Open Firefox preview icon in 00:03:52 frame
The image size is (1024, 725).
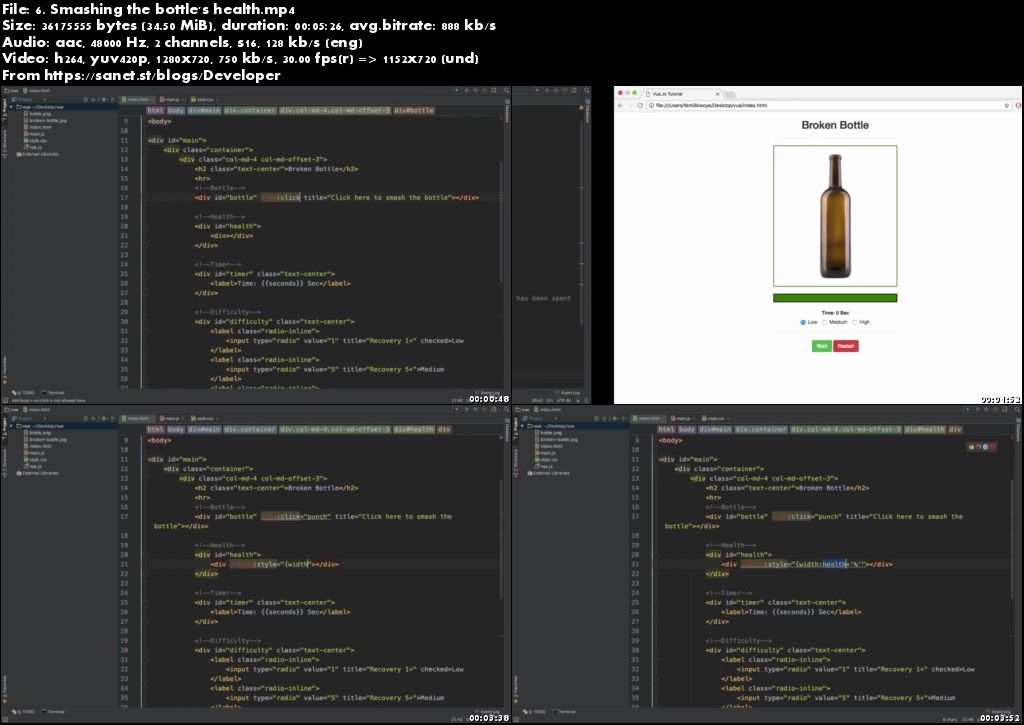[978, 447]
